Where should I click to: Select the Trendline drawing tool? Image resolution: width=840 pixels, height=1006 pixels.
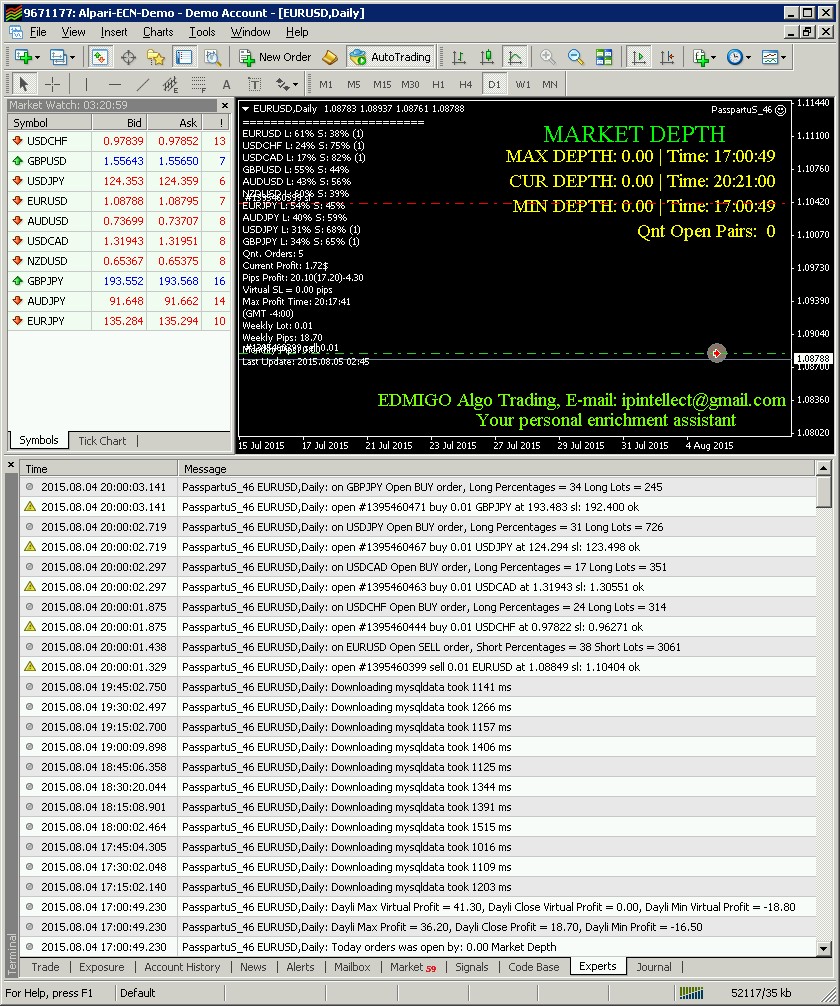(142, 84)
